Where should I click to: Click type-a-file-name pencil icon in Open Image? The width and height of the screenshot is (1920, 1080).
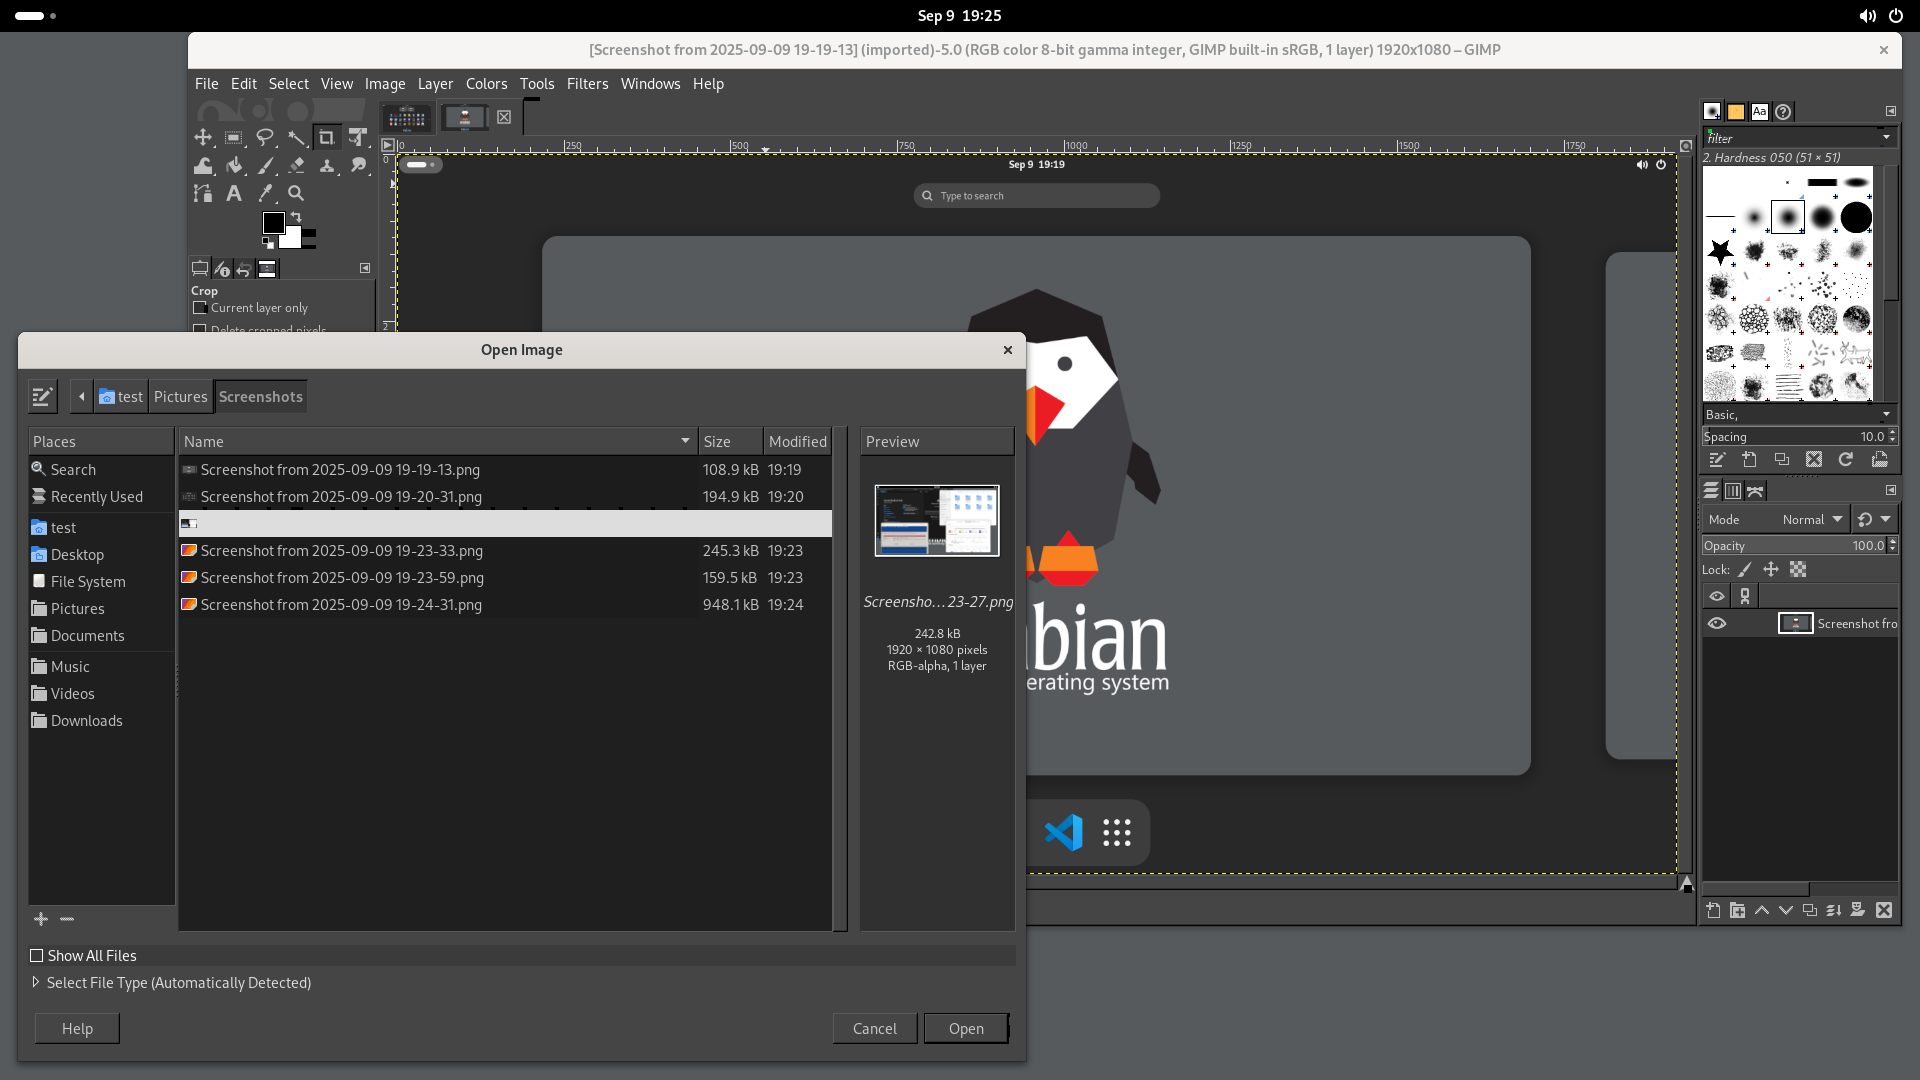coord(42,397)
